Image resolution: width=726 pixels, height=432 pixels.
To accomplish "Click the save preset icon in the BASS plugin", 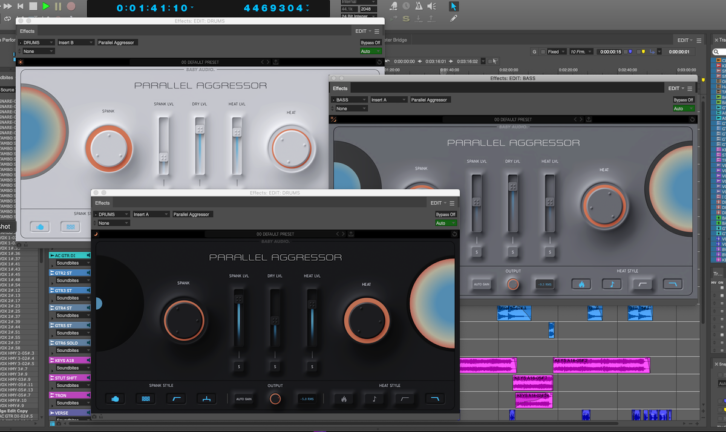I will [x=589, y=119].
